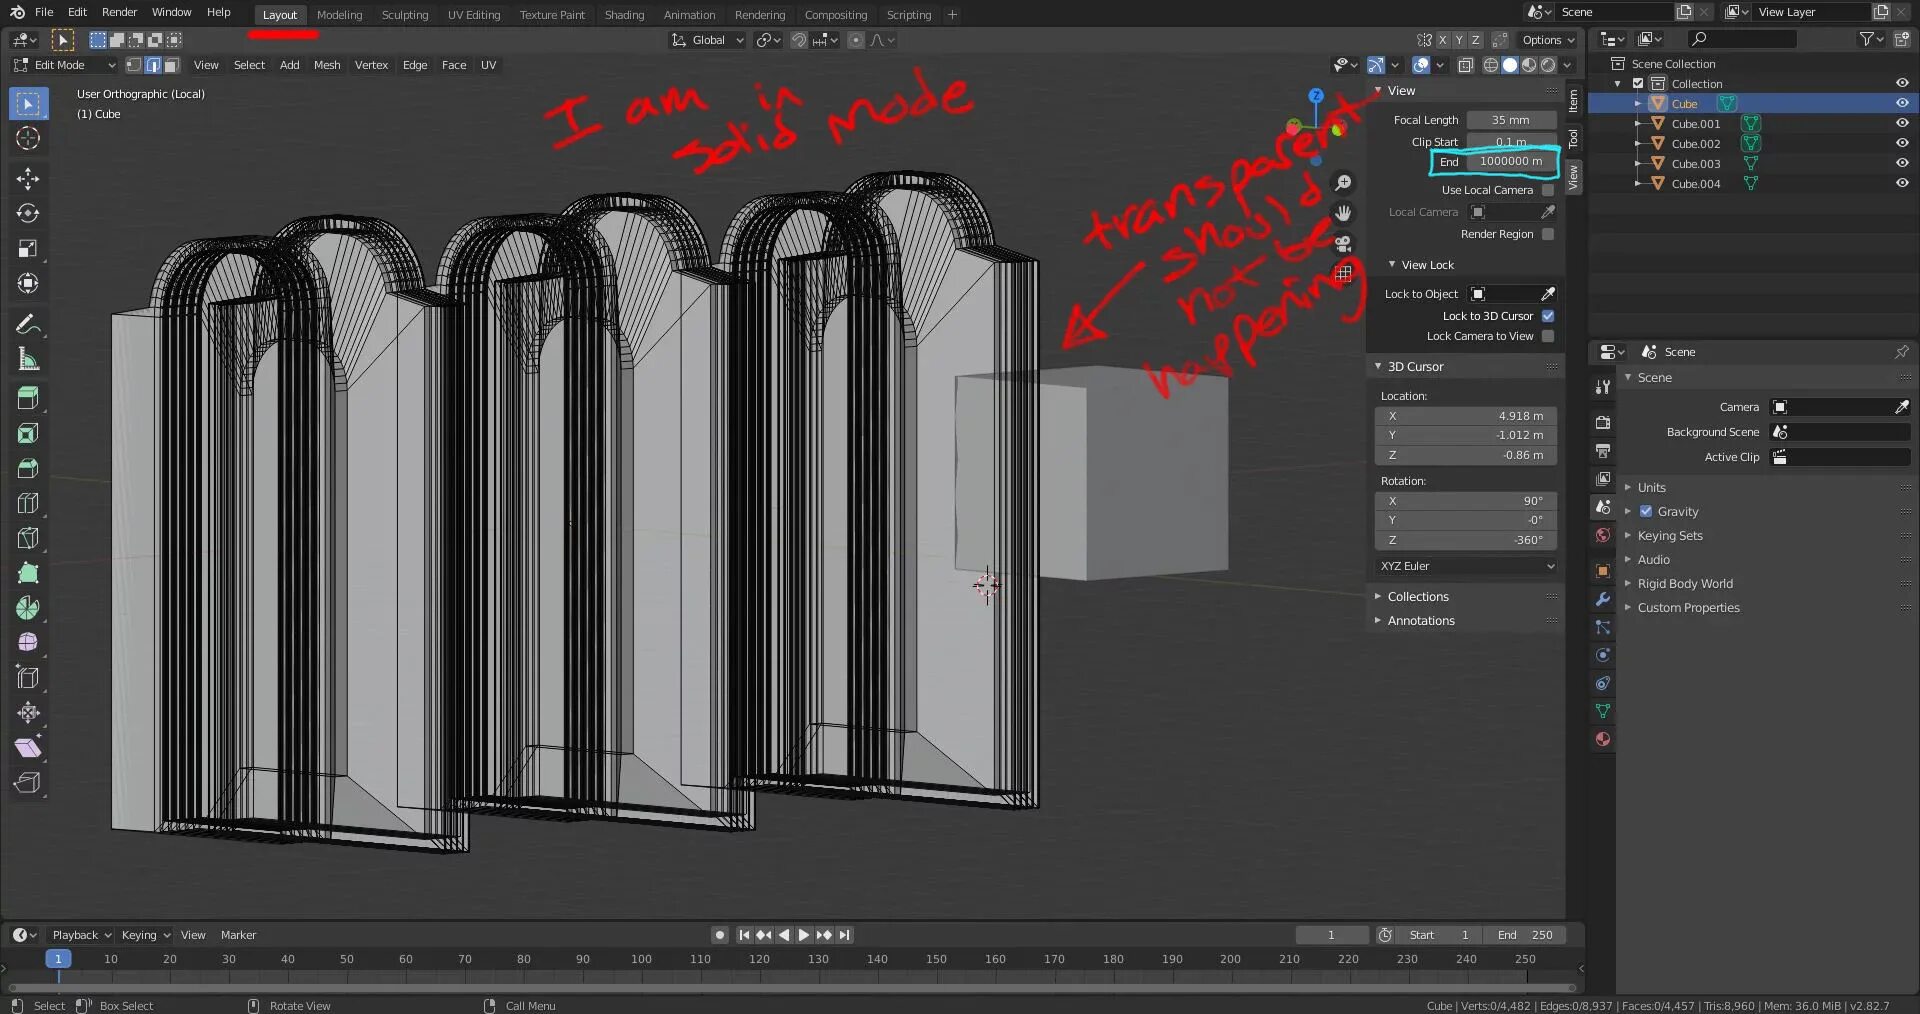The height and width of the screenshot is (1014, 1920).
Task: Open the File menu
Action: tap(44, 12)
